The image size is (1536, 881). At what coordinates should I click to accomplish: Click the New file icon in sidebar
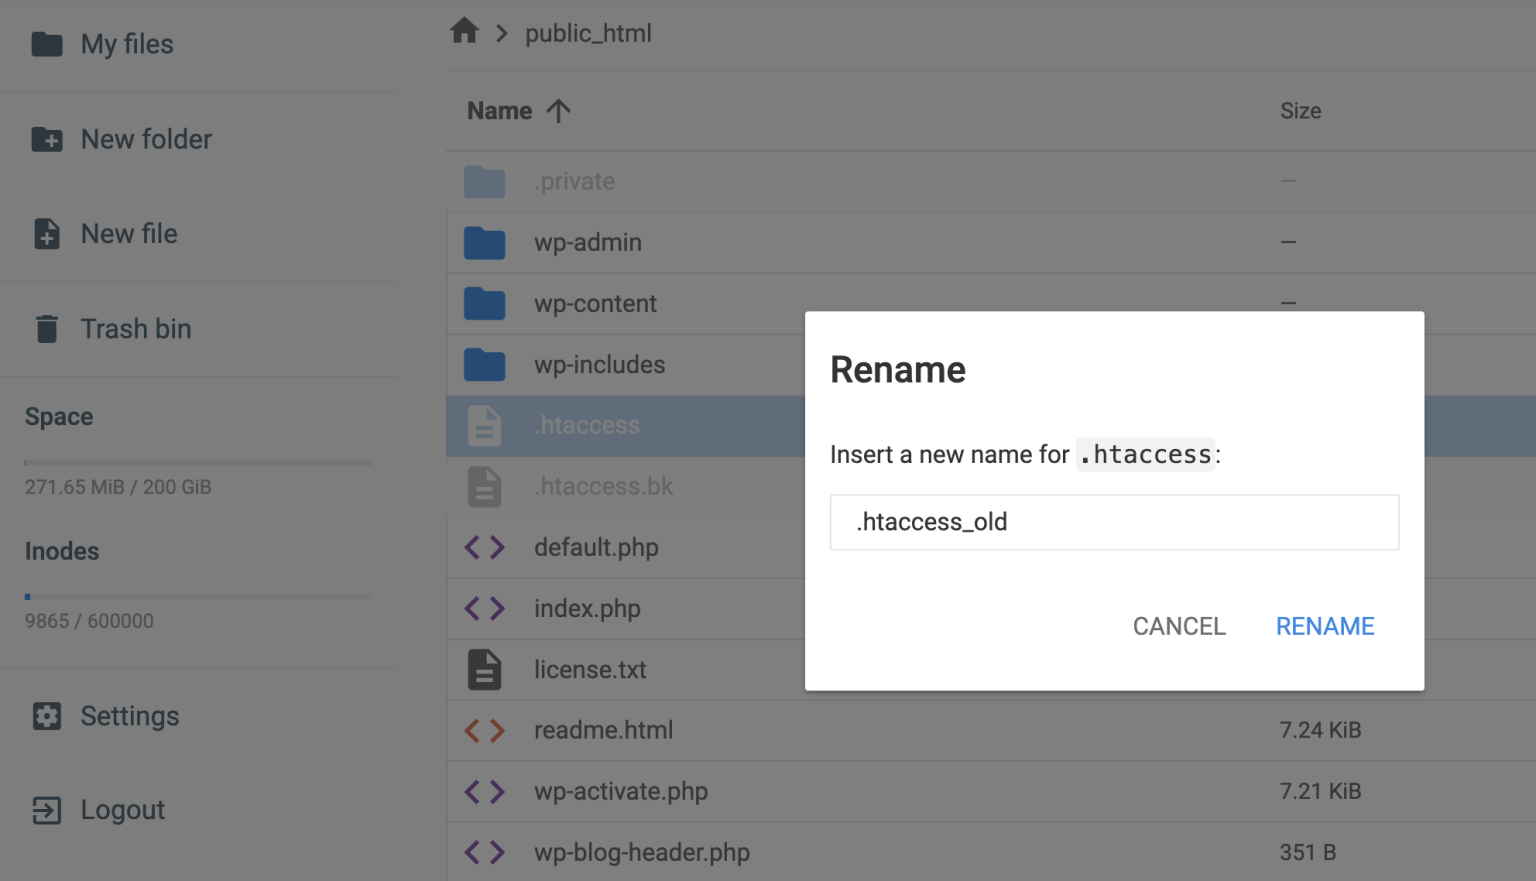[47, 233]
